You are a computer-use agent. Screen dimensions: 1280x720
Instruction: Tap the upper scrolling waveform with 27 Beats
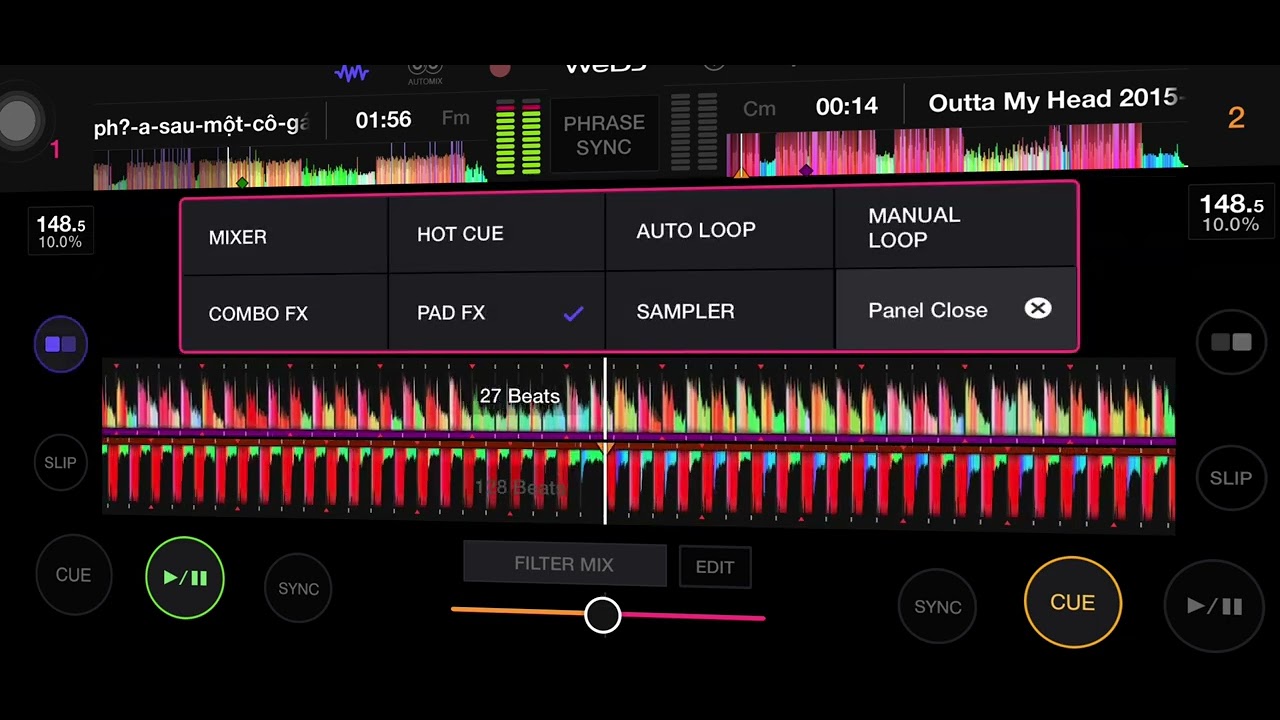point(638,400)
